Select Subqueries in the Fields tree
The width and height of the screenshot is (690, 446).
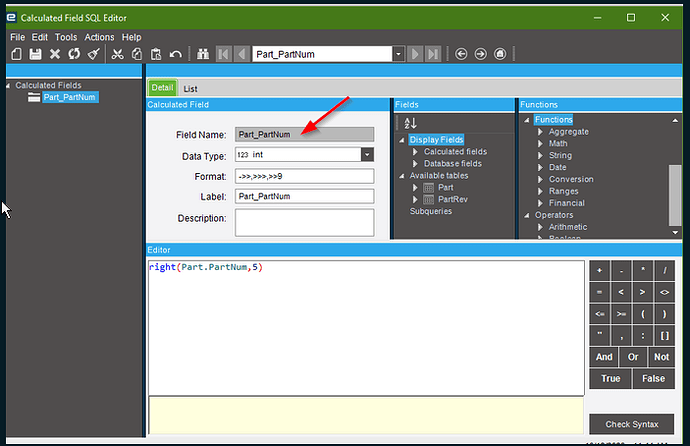(431, 211)
